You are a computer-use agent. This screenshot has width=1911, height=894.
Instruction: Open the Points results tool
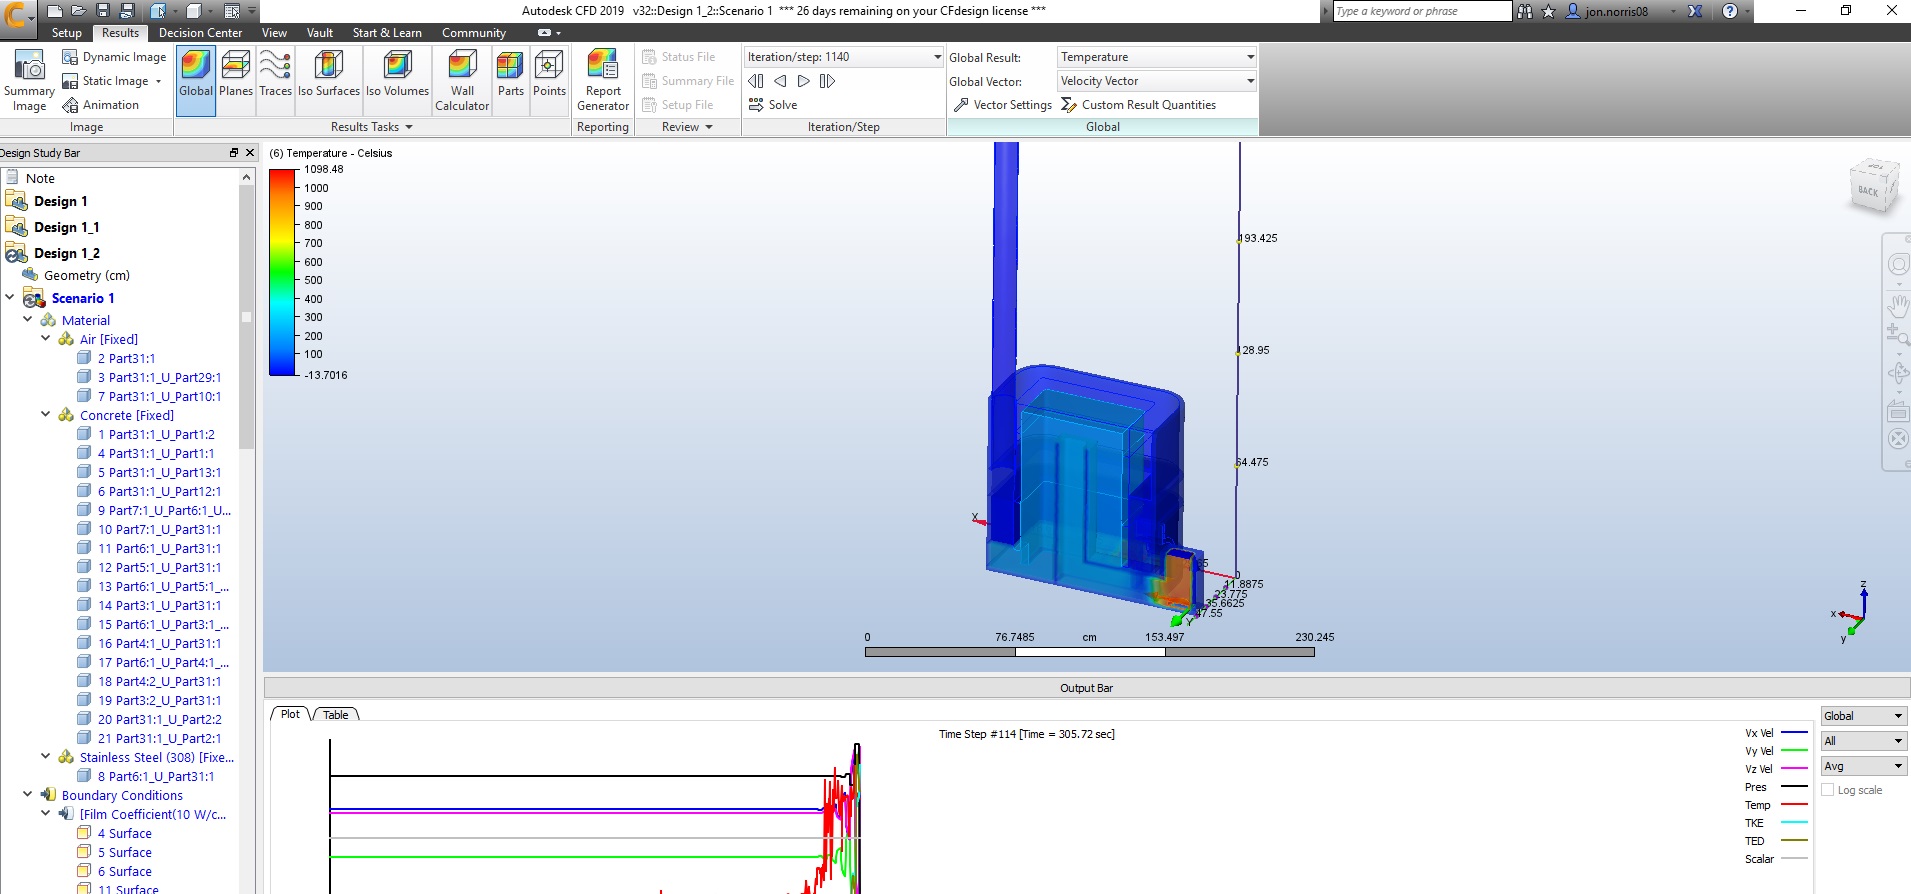549,74
